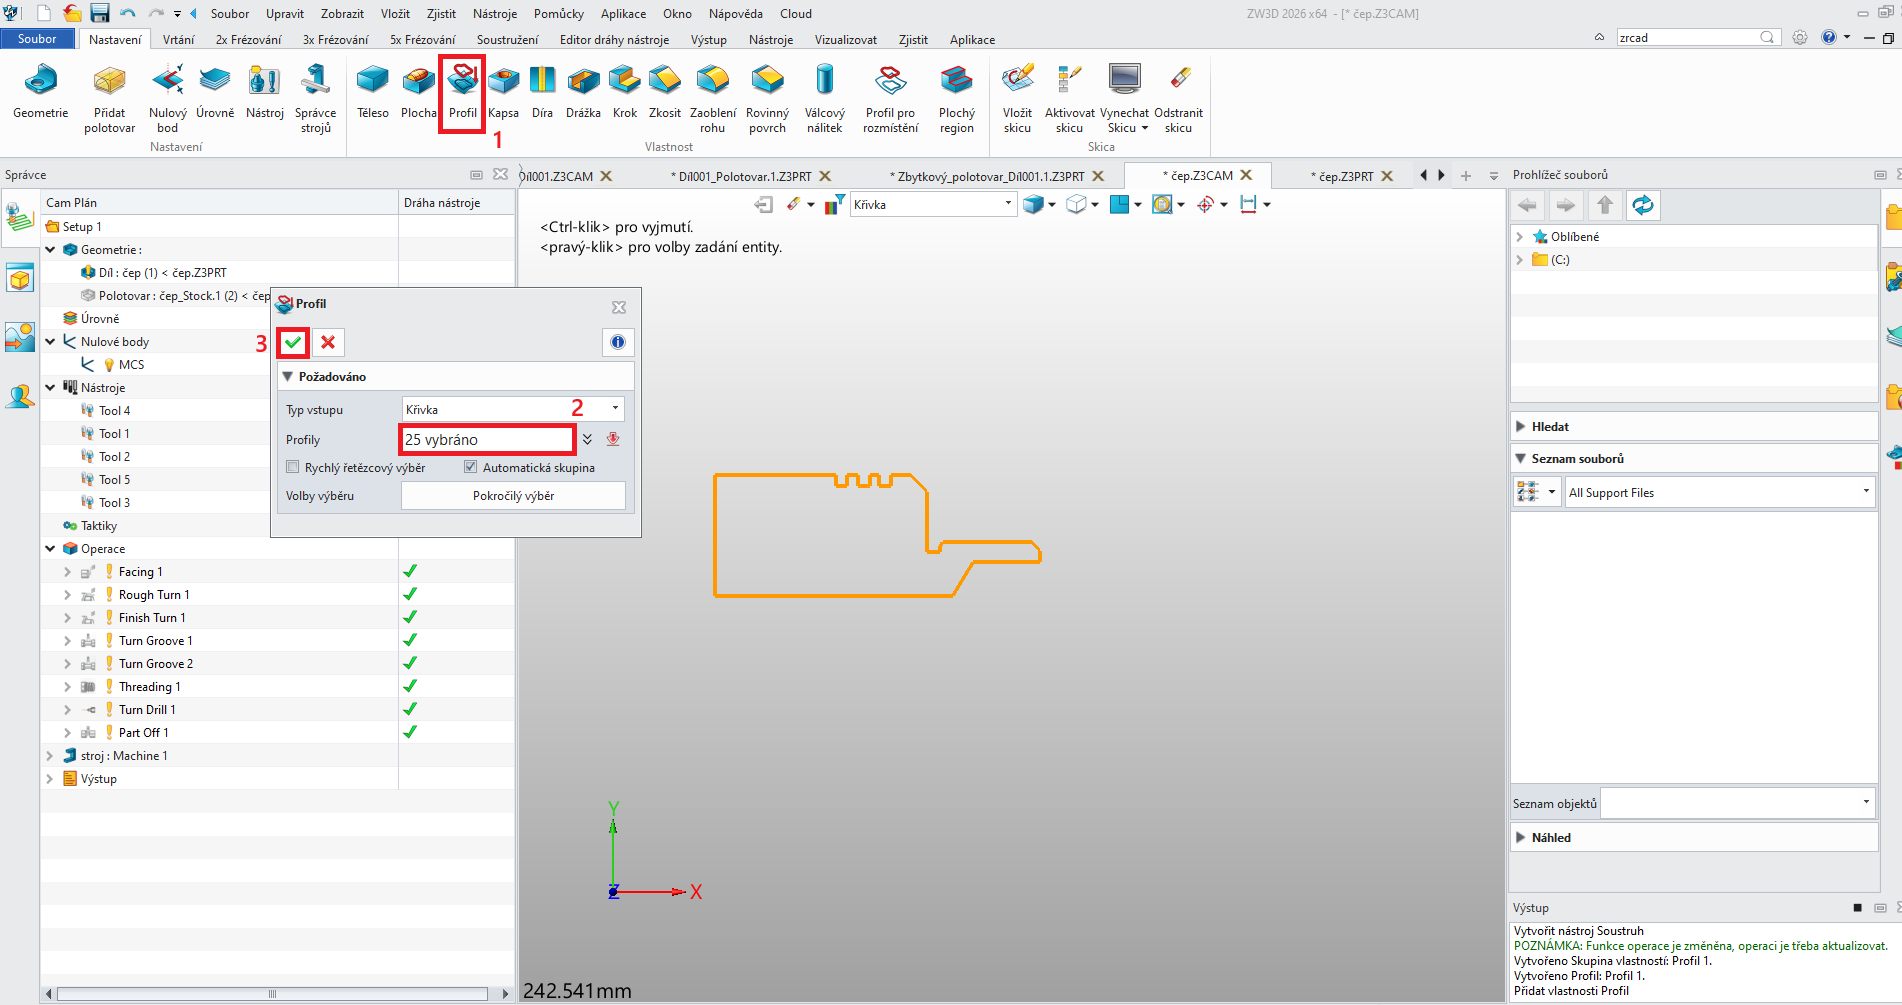
Task: Click Odstranit skicu icon
Action: [x=1178, y=99]
